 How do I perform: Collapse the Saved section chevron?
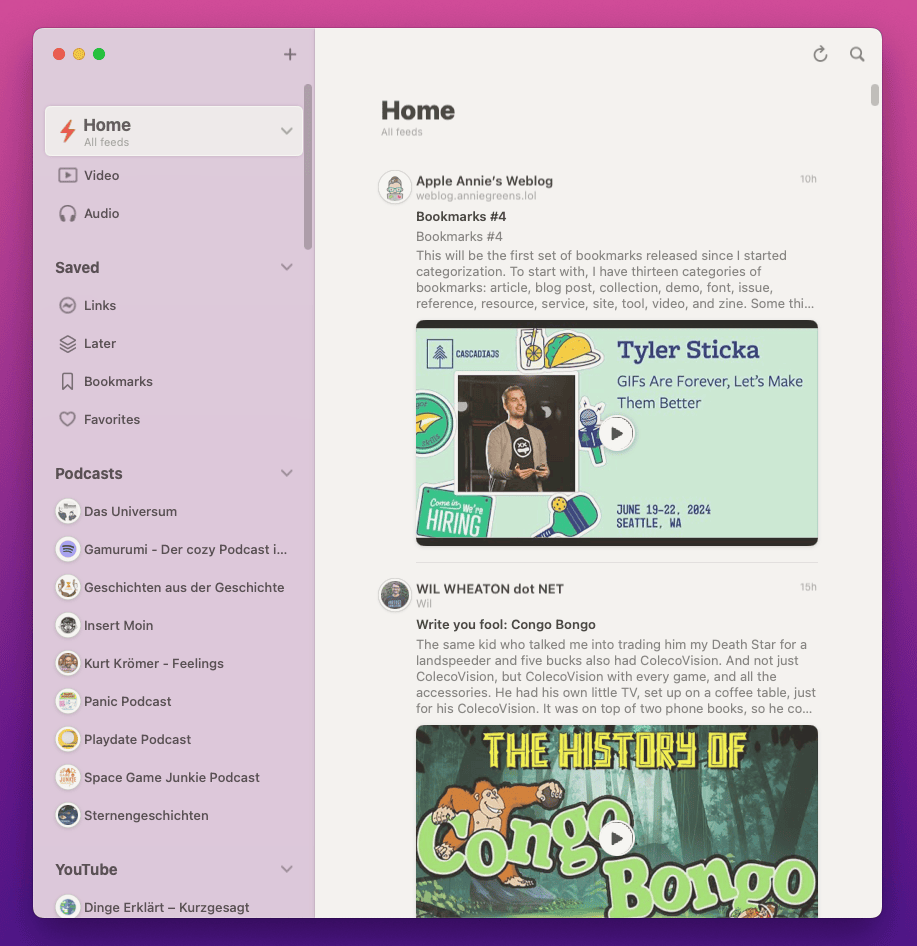coord(287,267)
